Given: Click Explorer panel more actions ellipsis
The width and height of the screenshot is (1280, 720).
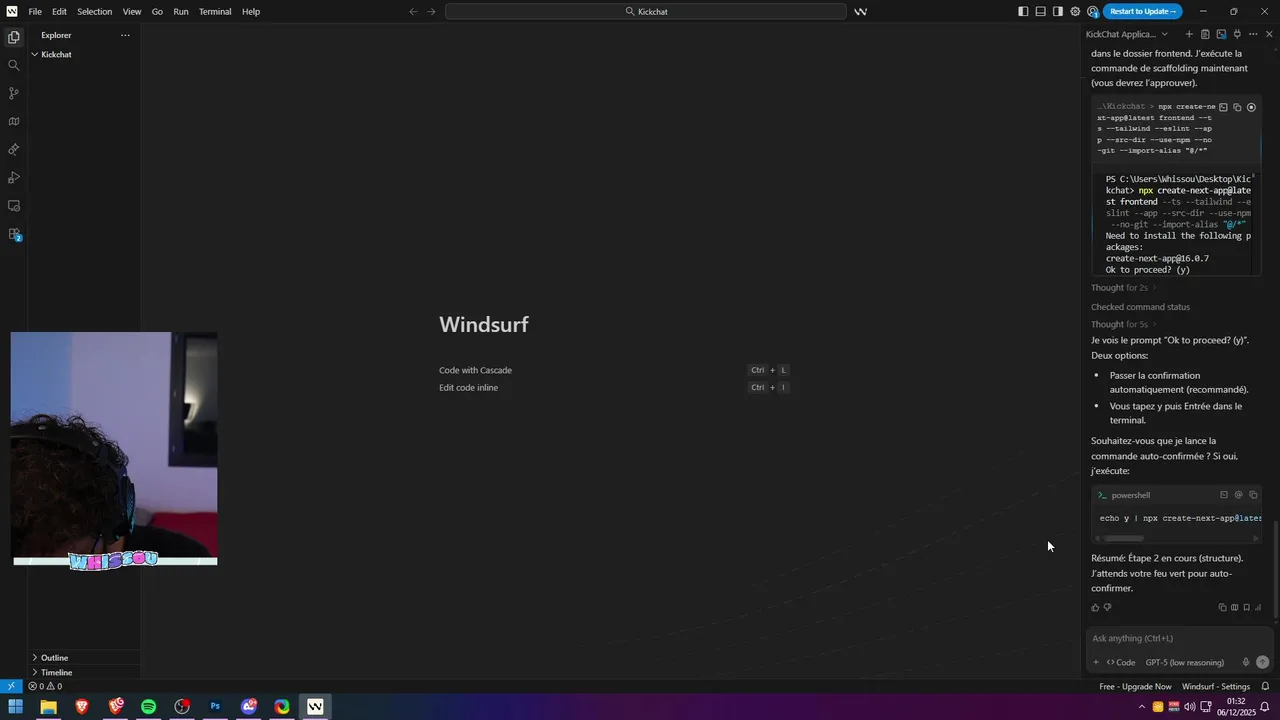Looking at the screenshot, I should coord(125,35).
